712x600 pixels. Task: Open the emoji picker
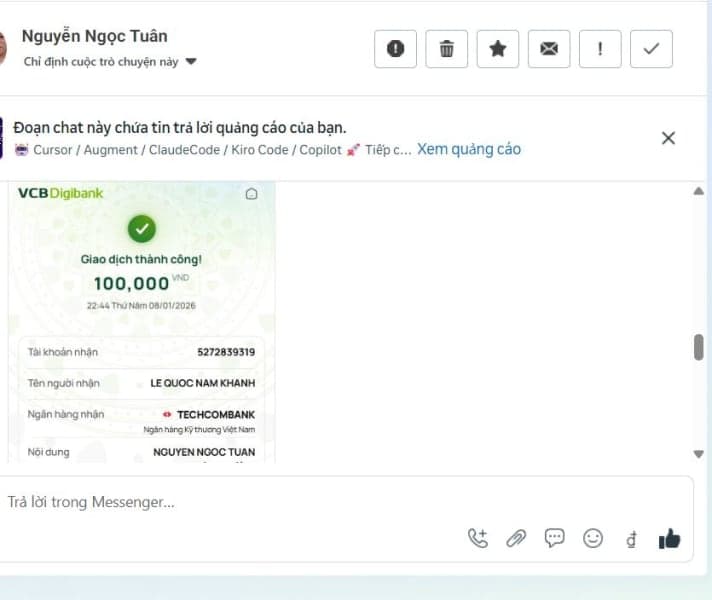[593, 538]
